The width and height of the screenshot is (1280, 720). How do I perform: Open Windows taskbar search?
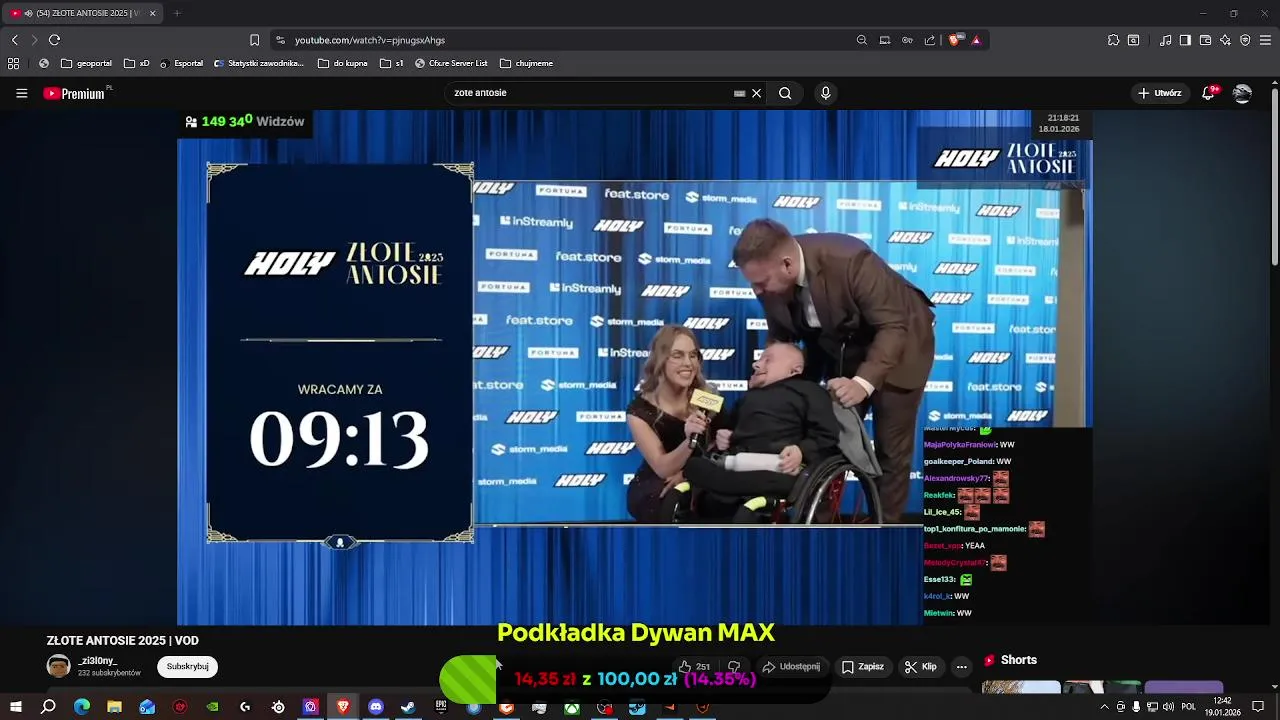[x=48, y=707]
